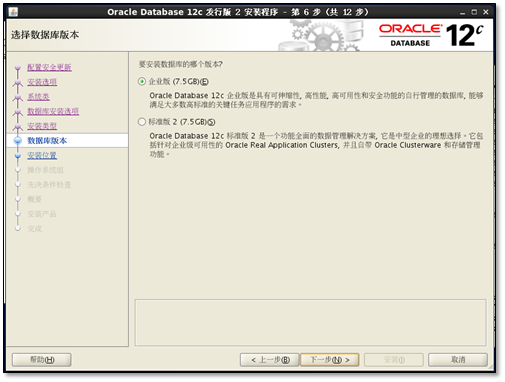
Task: Open the 系统类 step link
Action: point(38,97)
